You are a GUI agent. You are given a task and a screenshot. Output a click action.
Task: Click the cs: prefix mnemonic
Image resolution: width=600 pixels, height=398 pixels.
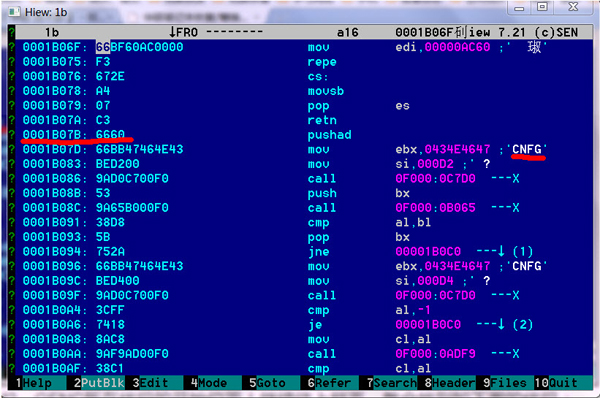(318, 76)
